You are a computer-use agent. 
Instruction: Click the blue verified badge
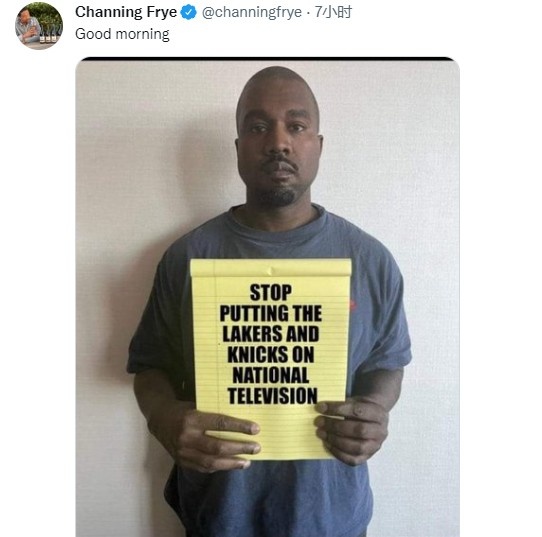189,13
